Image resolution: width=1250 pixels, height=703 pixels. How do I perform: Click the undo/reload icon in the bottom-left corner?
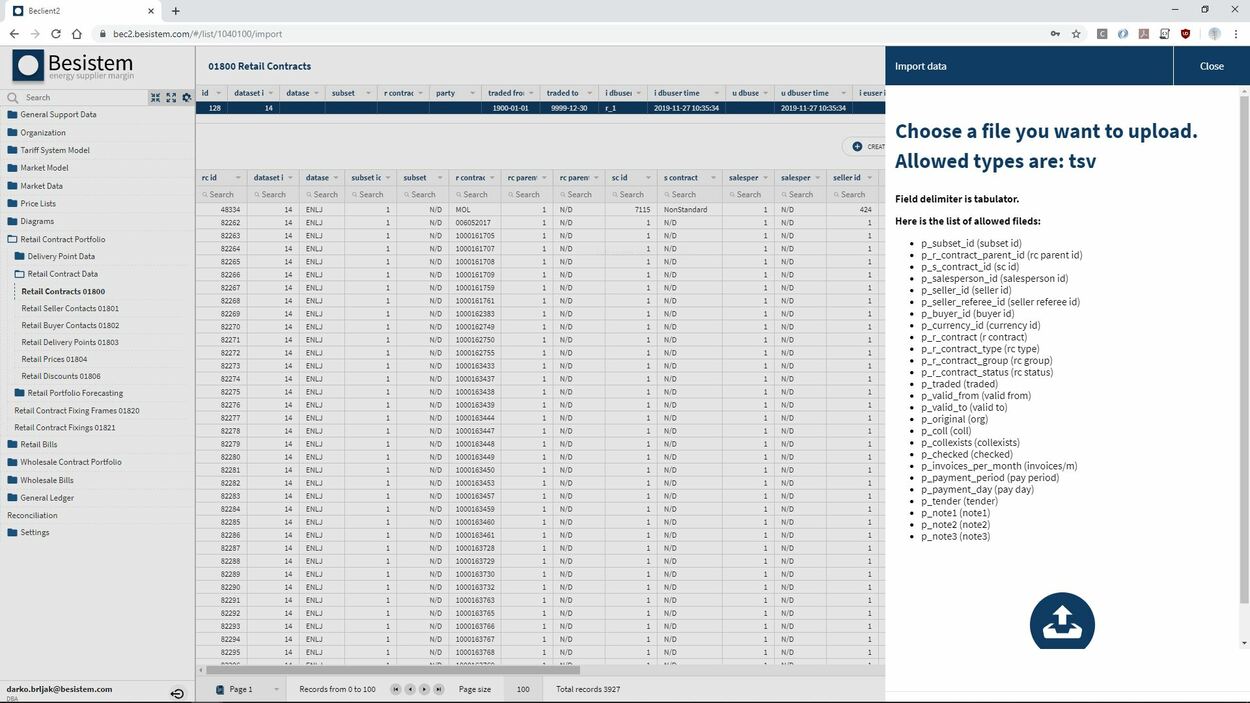[x=177, y=692]
